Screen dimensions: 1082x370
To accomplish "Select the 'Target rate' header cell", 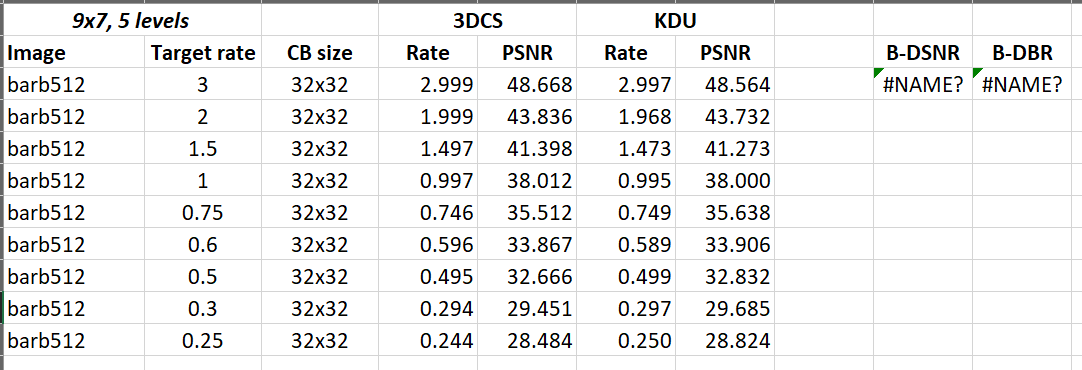I will (202, 52).
